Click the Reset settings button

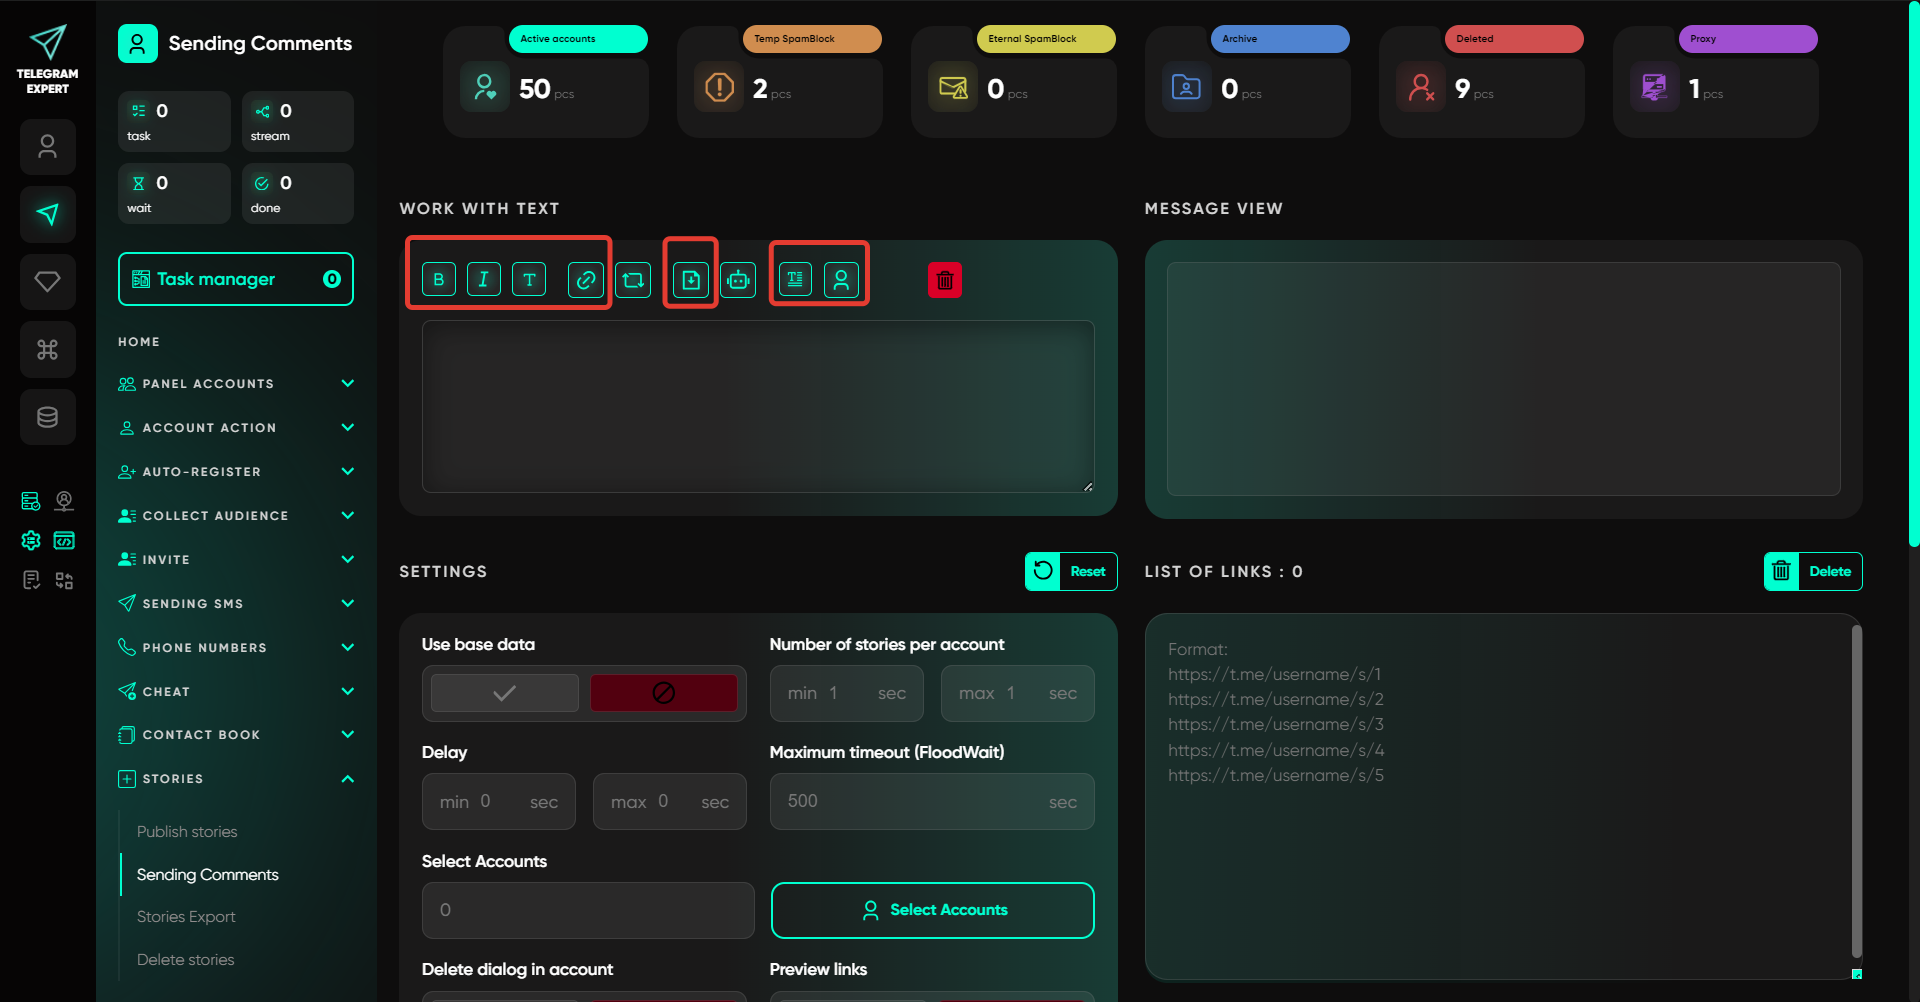[x=1071, y=572]
